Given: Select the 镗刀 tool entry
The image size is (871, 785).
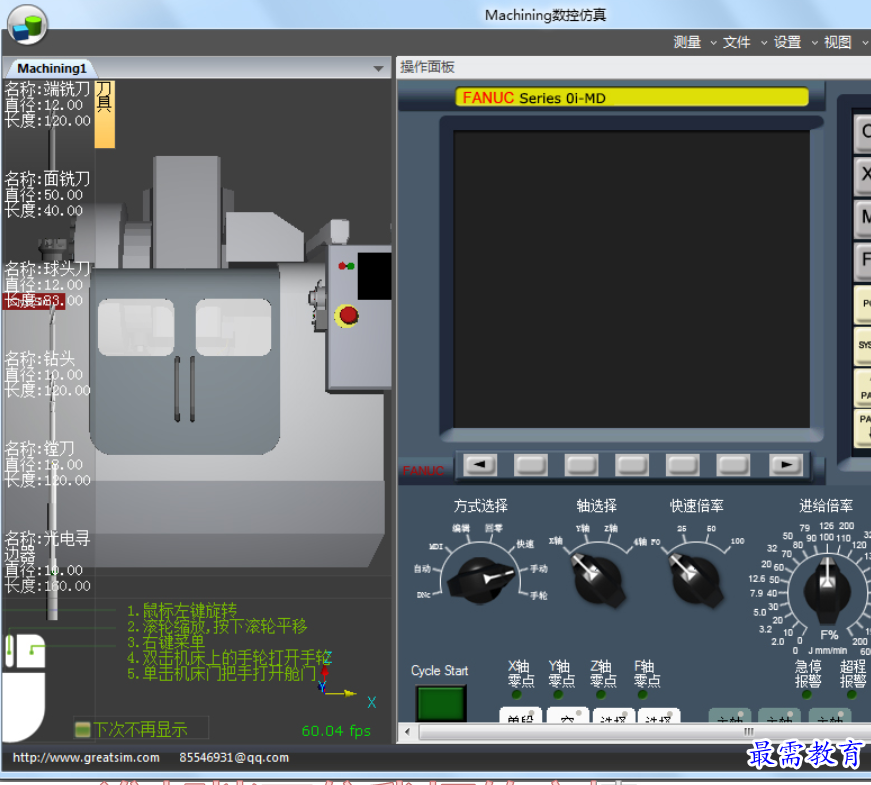Looking at the screenshot, I should 48,464.
